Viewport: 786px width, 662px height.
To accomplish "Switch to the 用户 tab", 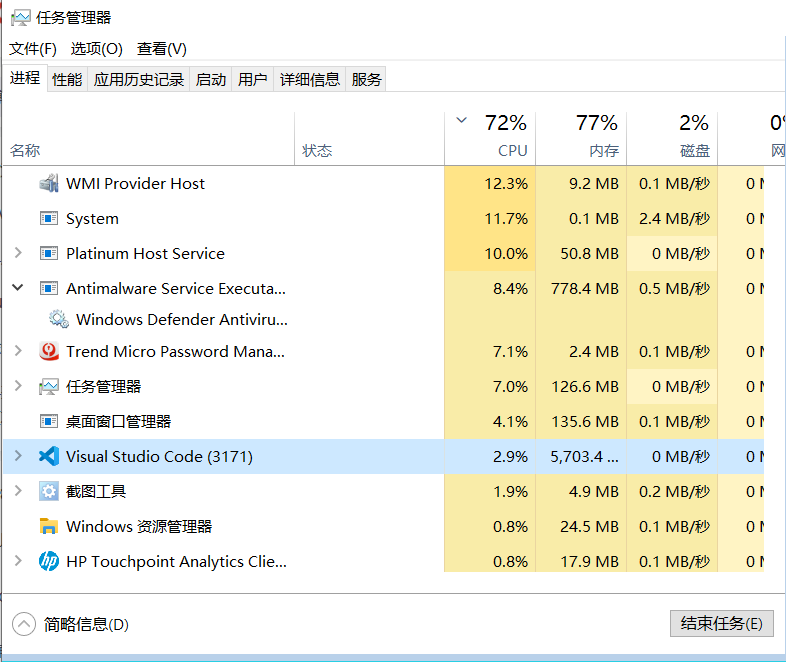I will (253, 79).
